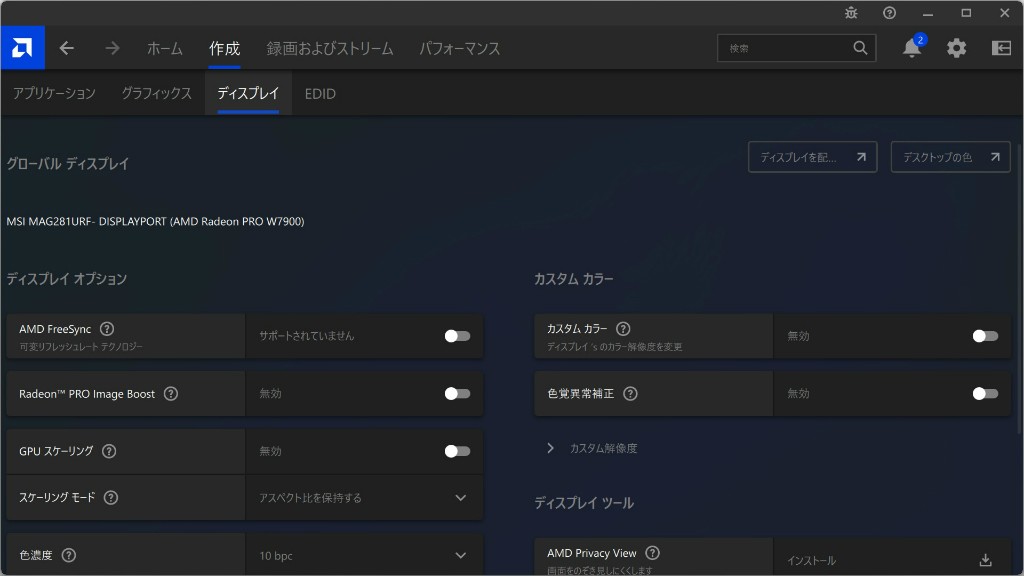The height and width of the screenshot is (576, 1024).
Task: Select the ディスプレイ sub-tab
Action: [x=248, y=93]
